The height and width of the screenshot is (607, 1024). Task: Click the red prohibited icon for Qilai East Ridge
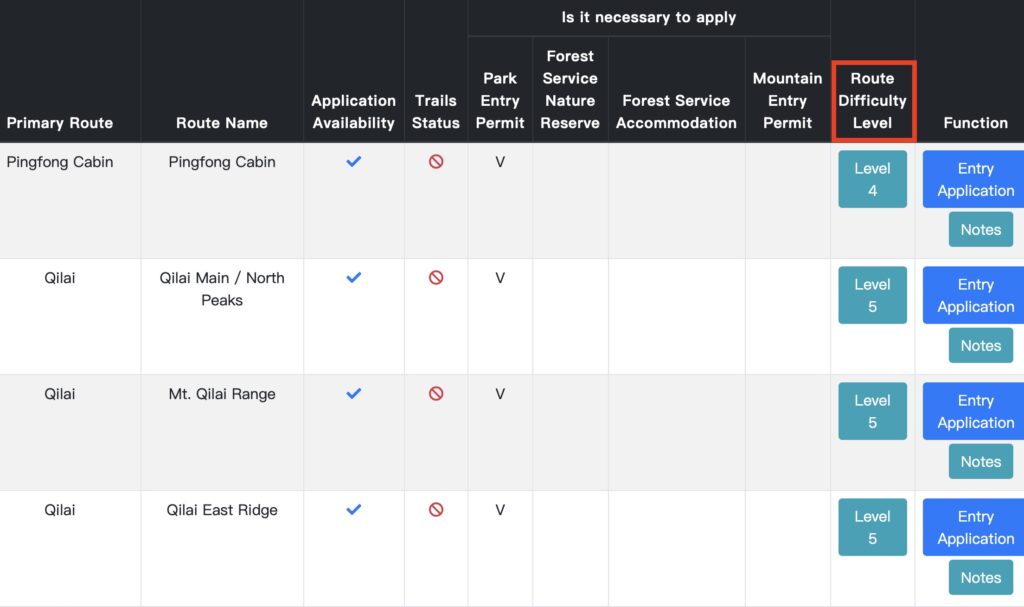tap(436, 510)
